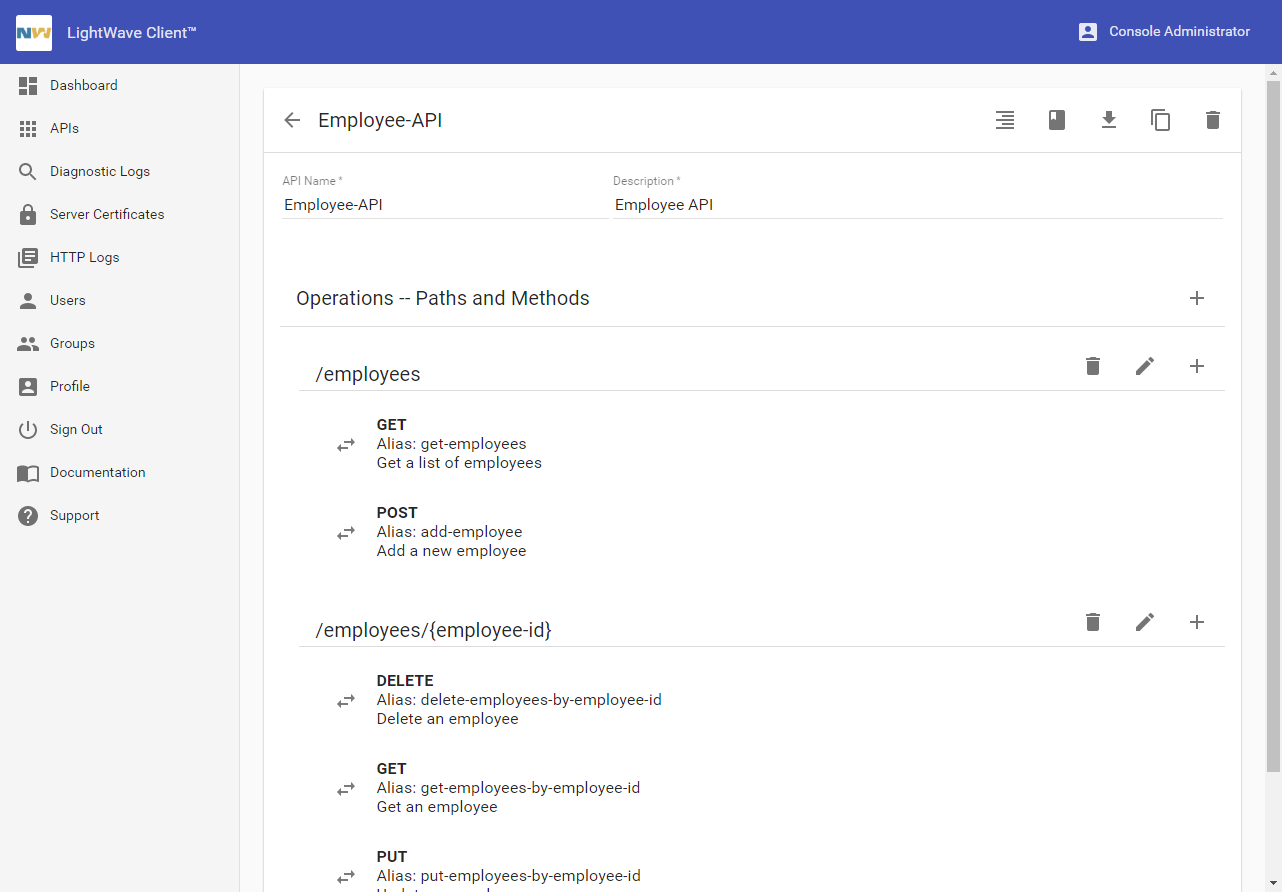The width and height of the screenshot is (1282, 892).
Task: Add a new path to Operations section
Action: (1196, 298)
